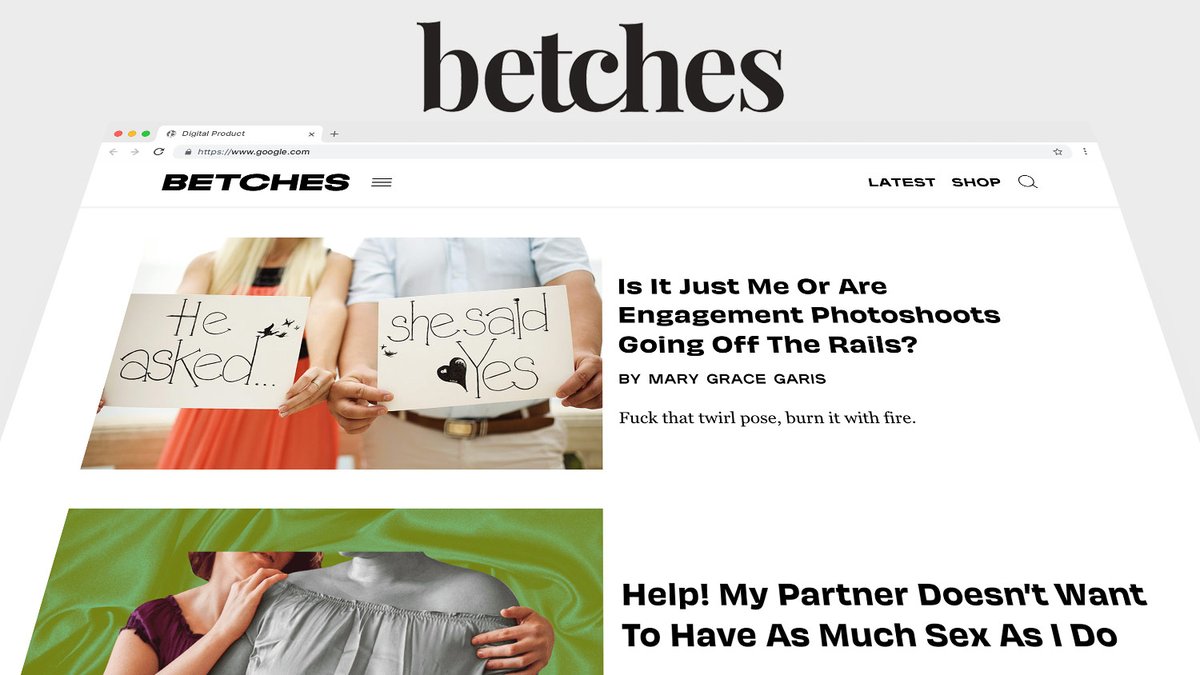Open new tab with plus icon

(x=334, y=133)
